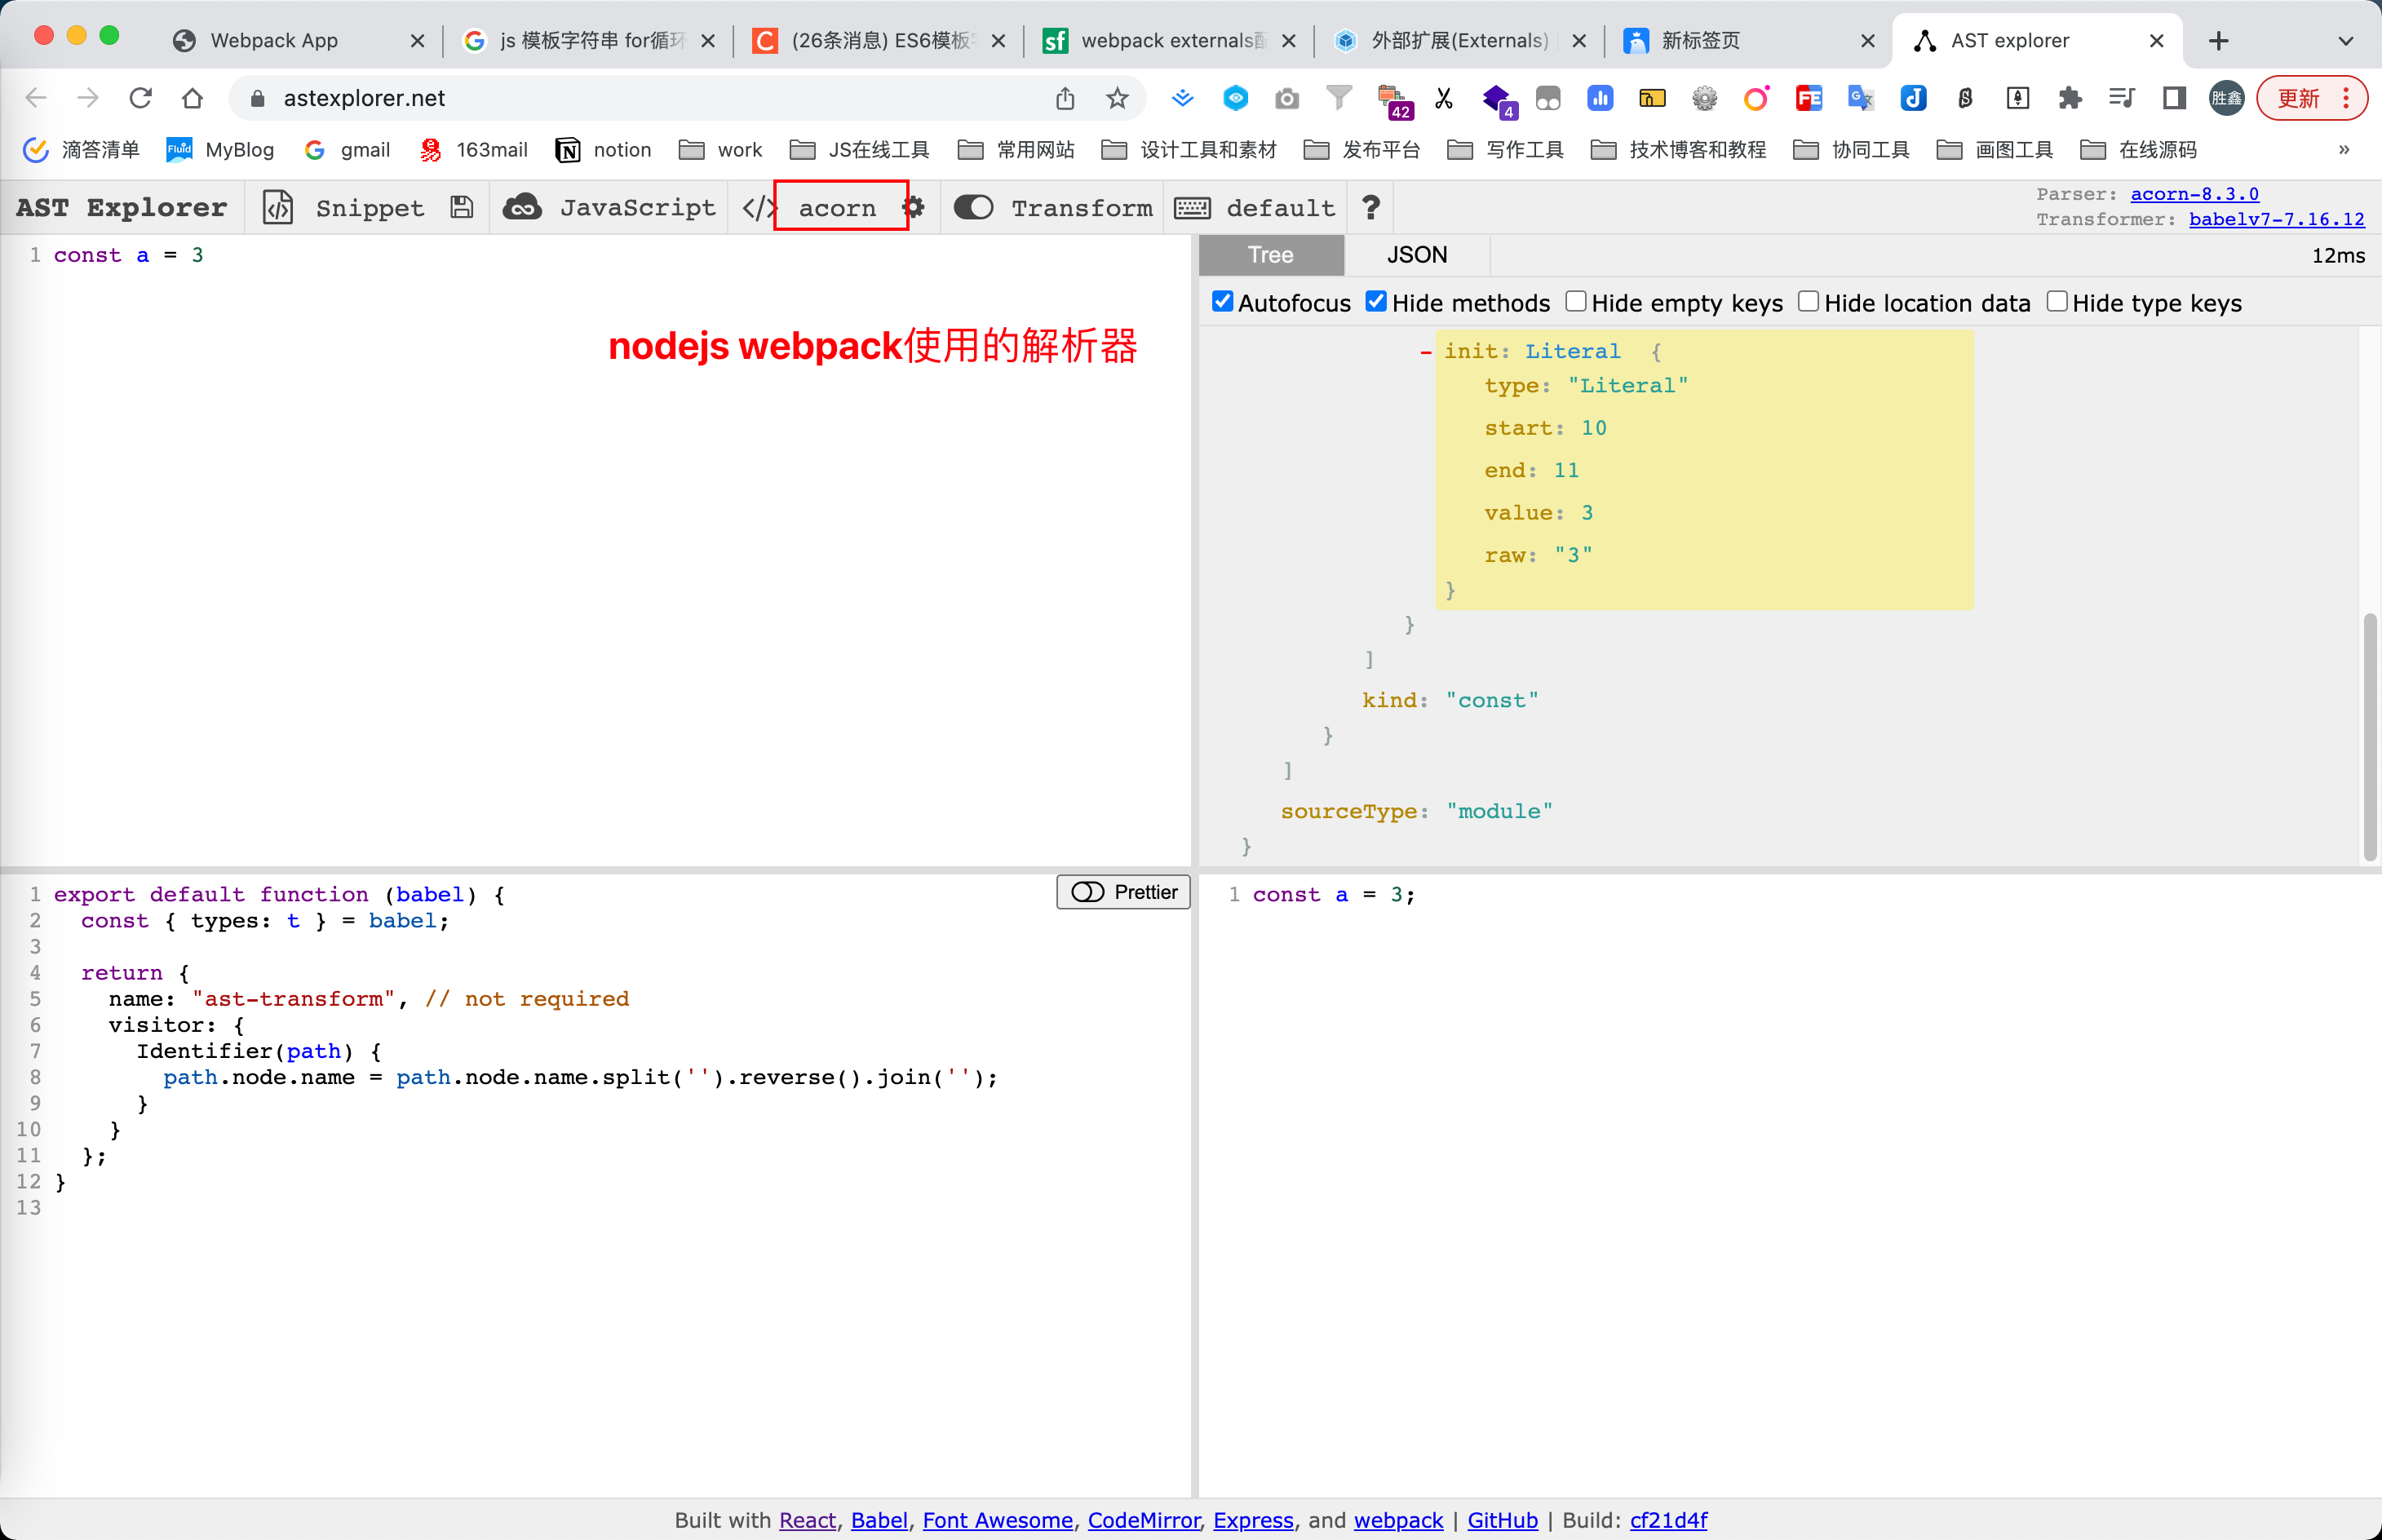Enable the Transform toggle switch
Image resolution: width=2382 pixels, height=1540 pixels.
974,206
